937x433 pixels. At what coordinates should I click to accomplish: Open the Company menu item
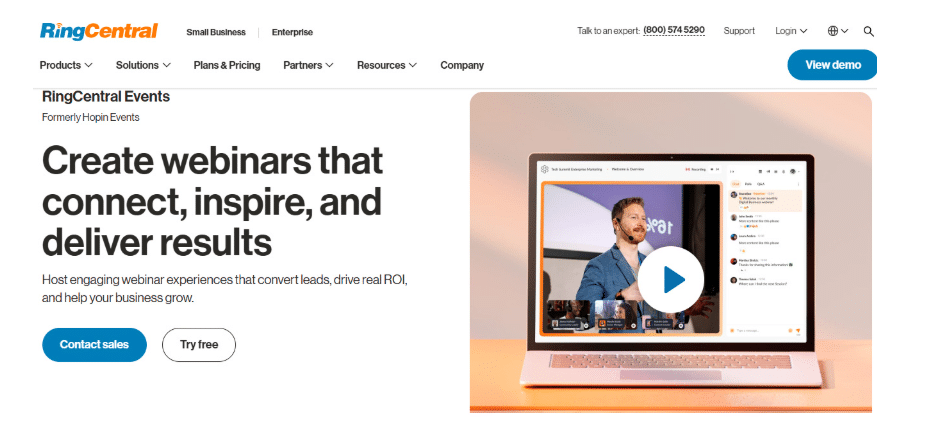click(462, 65)
